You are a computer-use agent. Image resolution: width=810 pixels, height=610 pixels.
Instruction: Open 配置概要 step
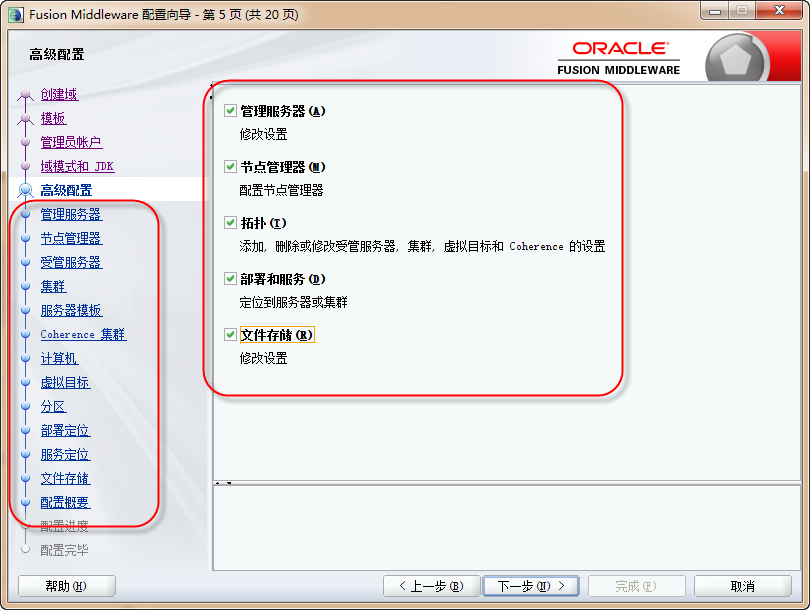(66, 503)
